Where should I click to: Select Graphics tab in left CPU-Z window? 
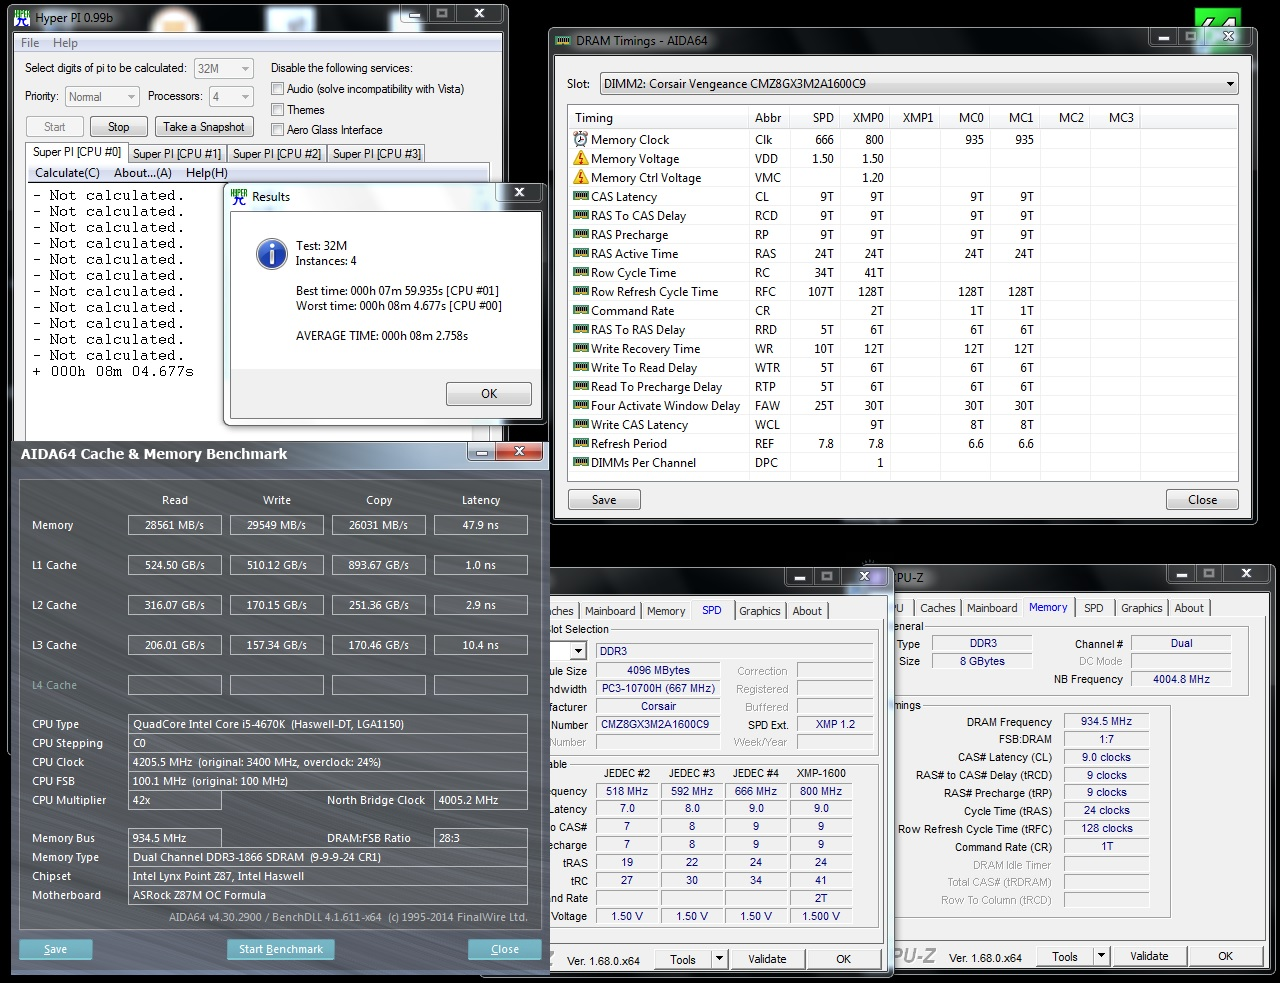[760, 611]
